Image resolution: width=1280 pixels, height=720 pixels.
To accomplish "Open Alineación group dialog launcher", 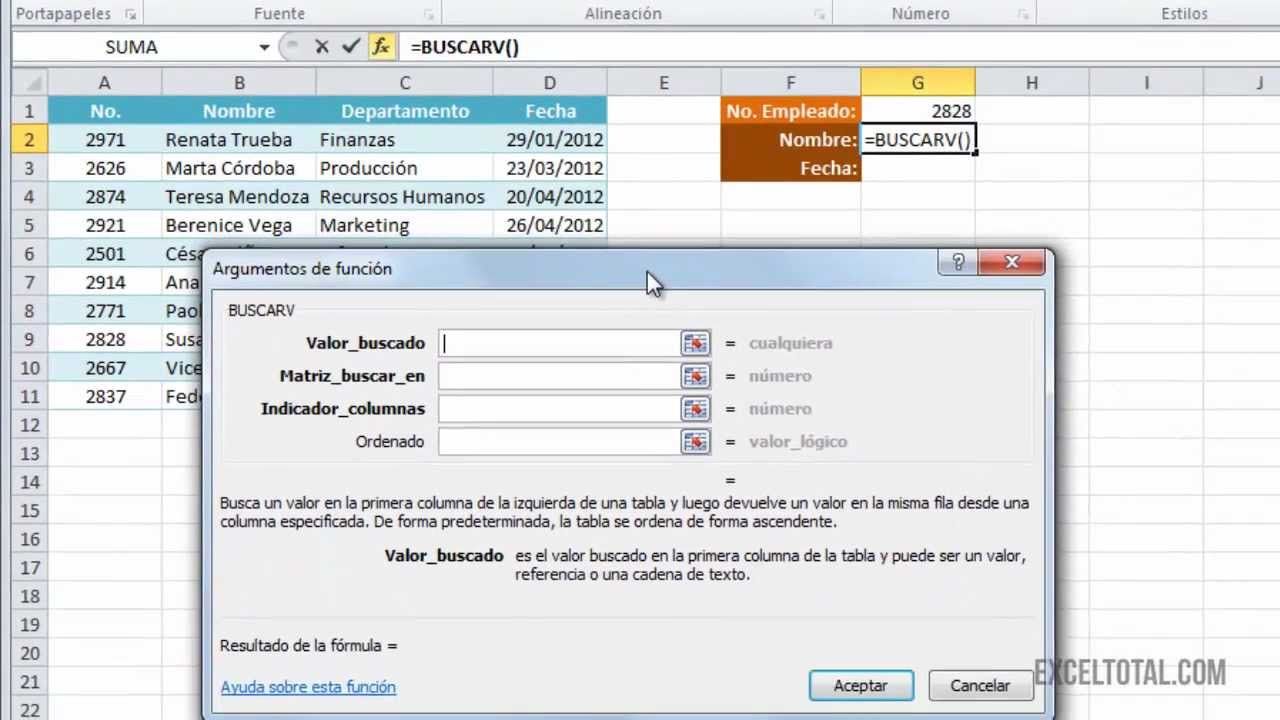I will coord(819,15).
